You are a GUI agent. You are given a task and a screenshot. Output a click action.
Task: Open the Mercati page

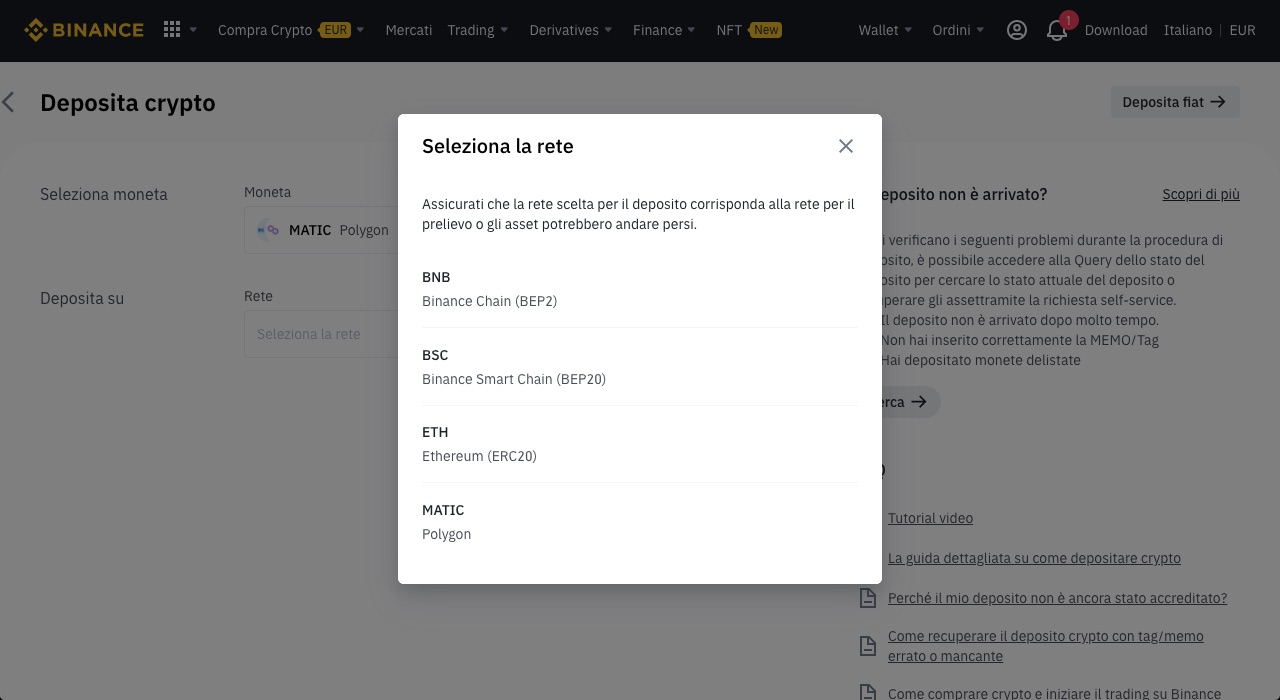point(409,30)
